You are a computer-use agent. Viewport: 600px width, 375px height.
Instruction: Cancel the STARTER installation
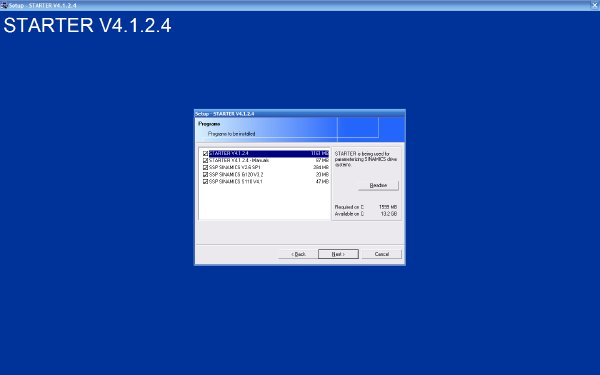tap(382, 254)
